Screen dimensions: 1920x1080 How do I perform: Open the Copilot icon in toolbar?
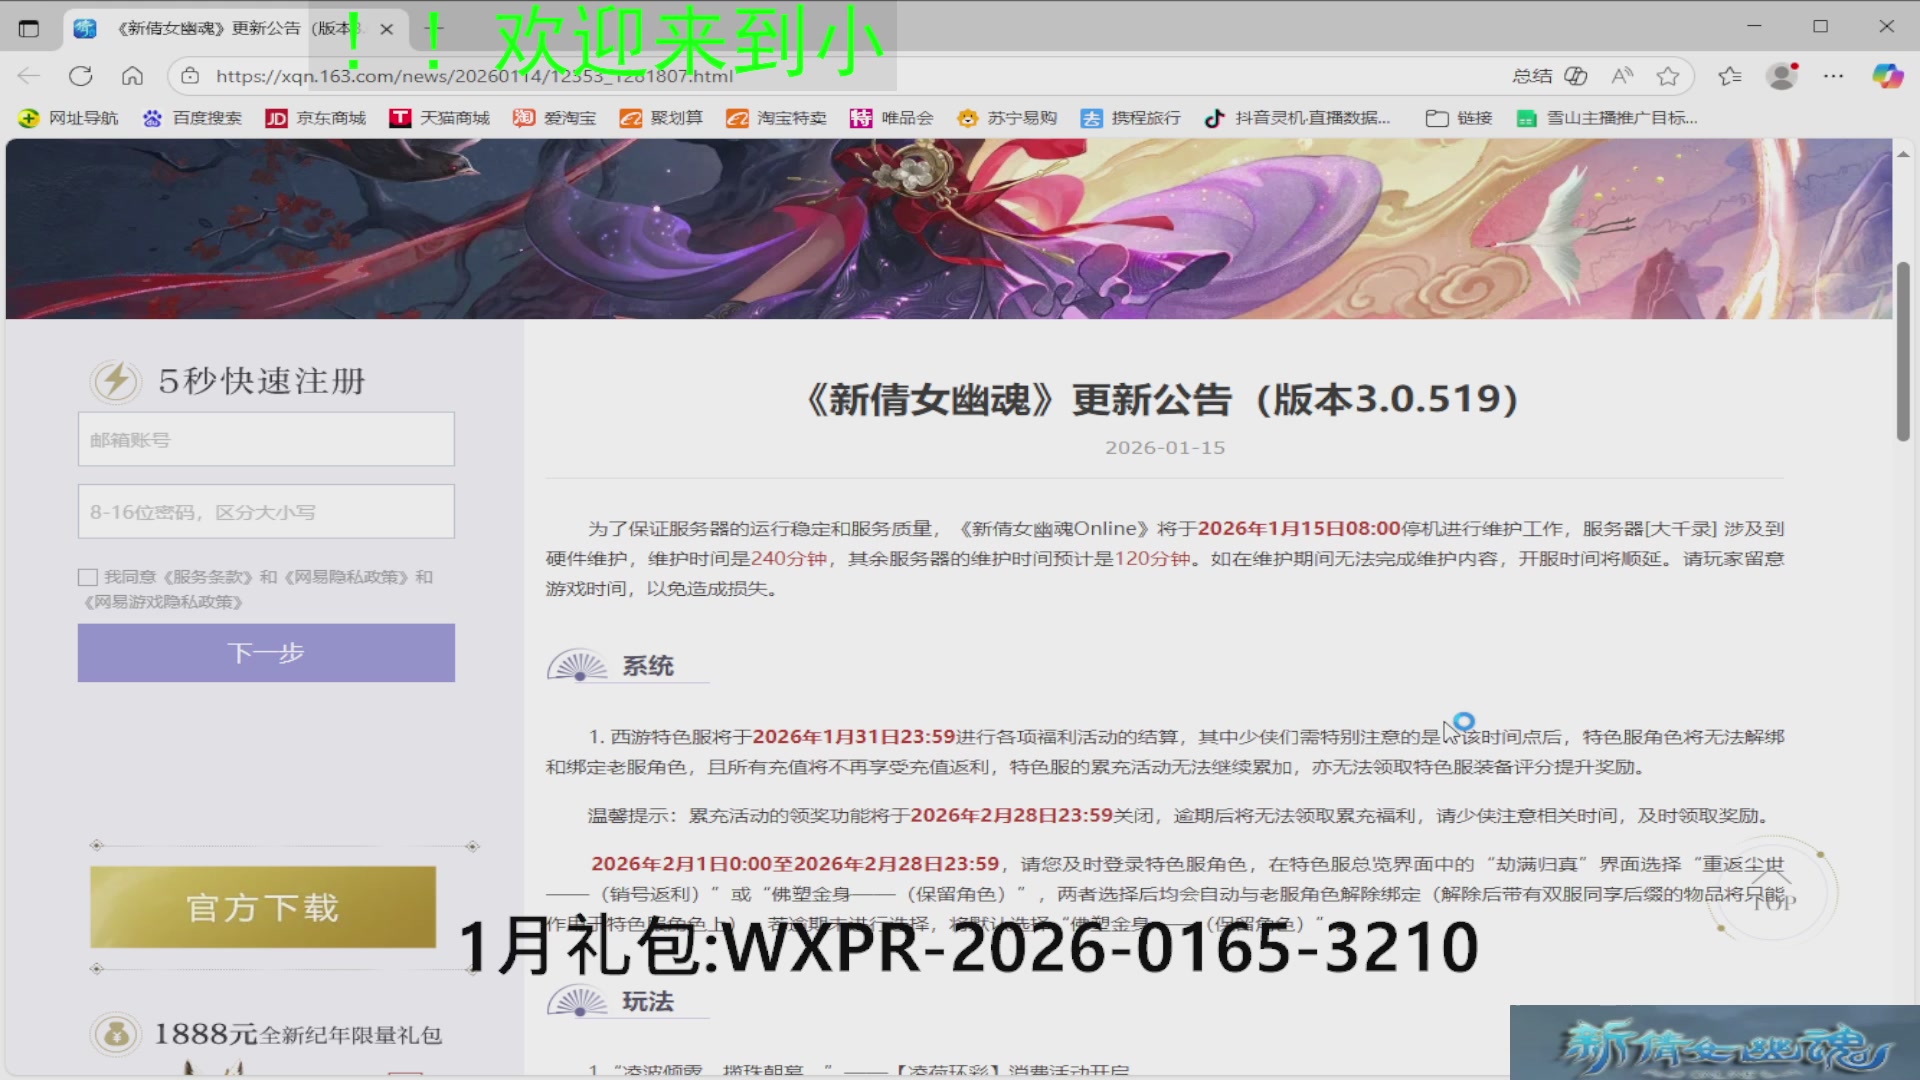click(1887, 76)
